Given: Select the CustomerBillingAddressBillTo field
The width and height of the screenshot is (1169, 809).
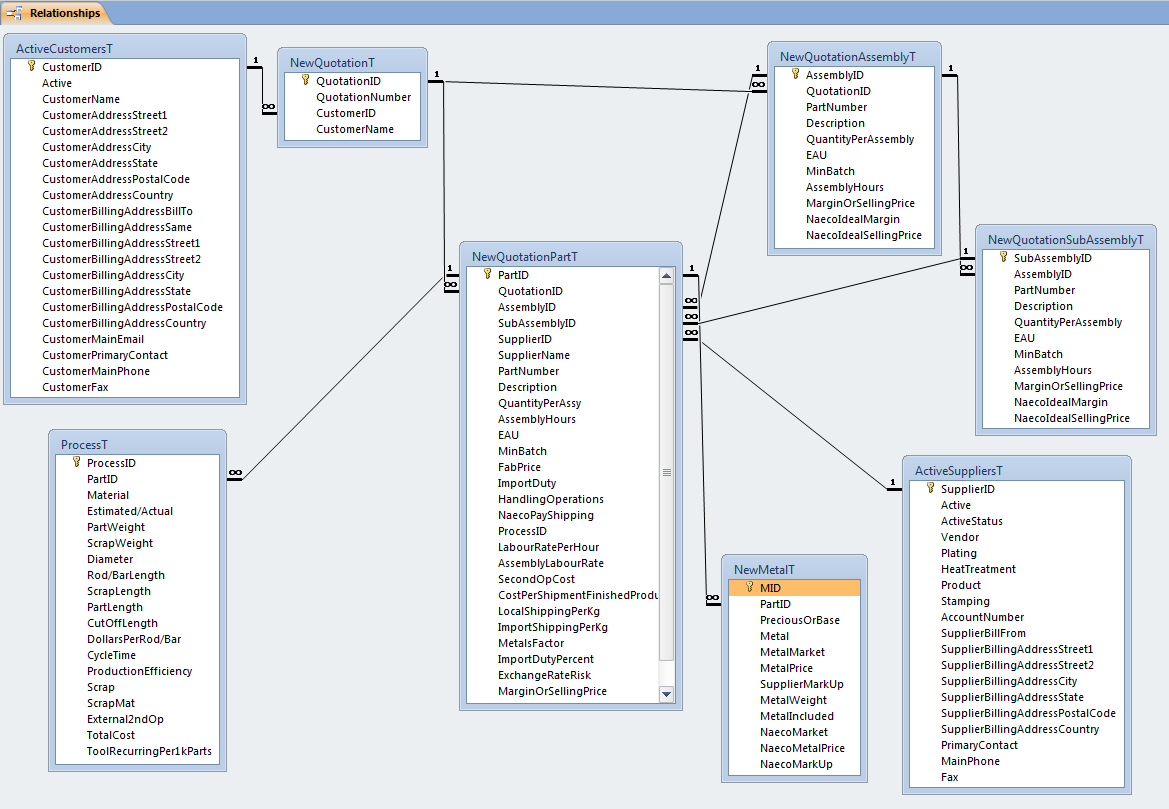Looking at the screenshot, I should [x=125, y=211].
